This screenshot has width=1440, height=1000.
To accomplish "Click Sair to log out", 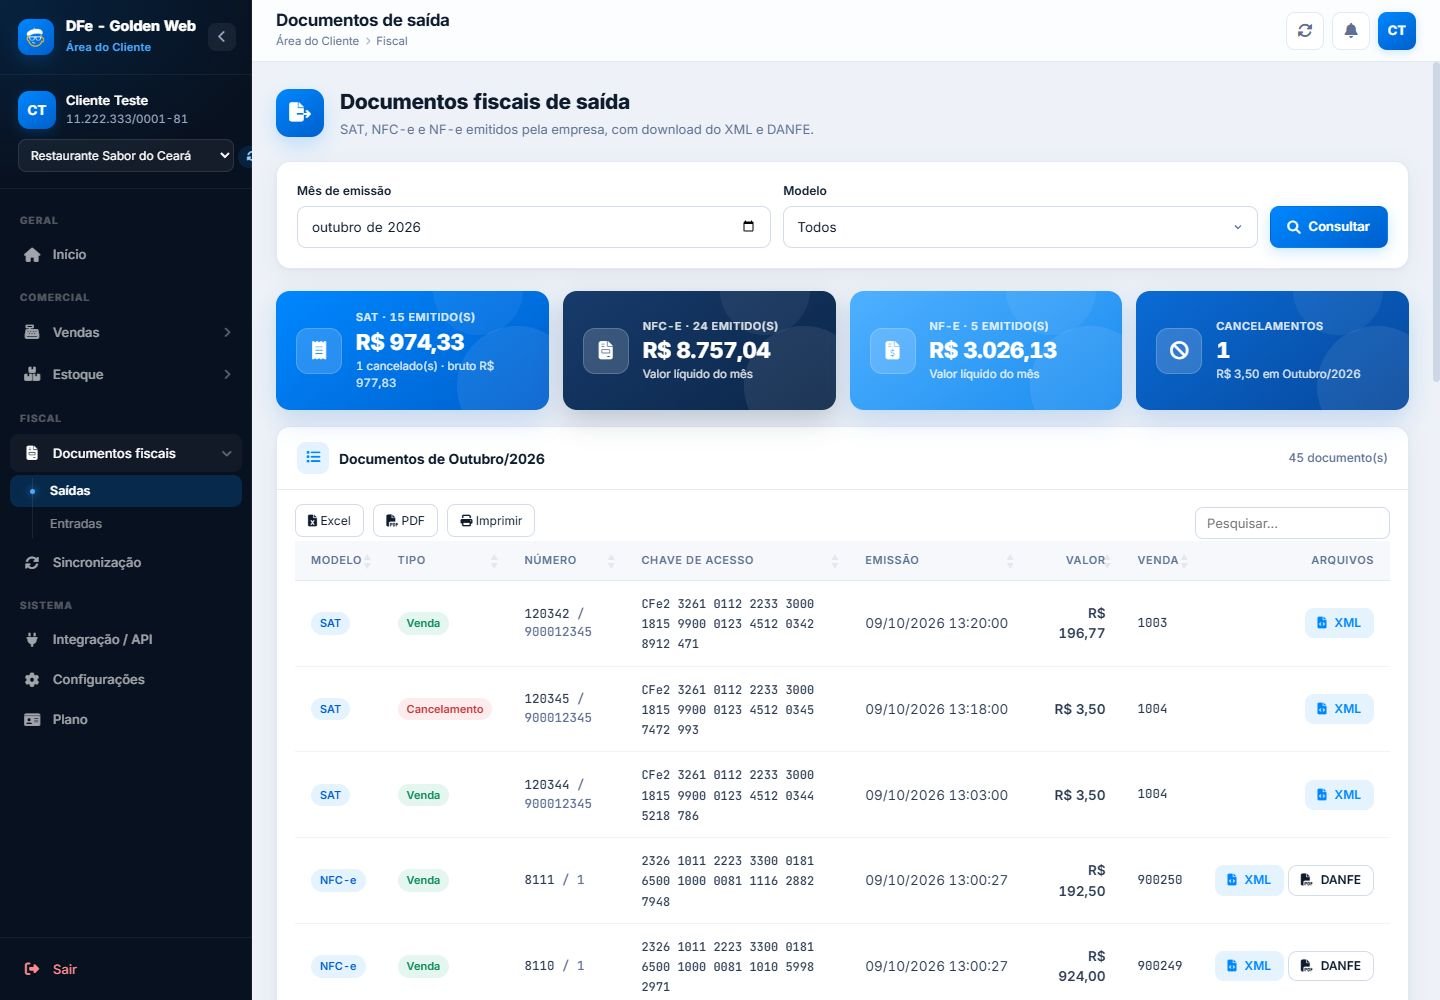I will [x=126, y=969].
